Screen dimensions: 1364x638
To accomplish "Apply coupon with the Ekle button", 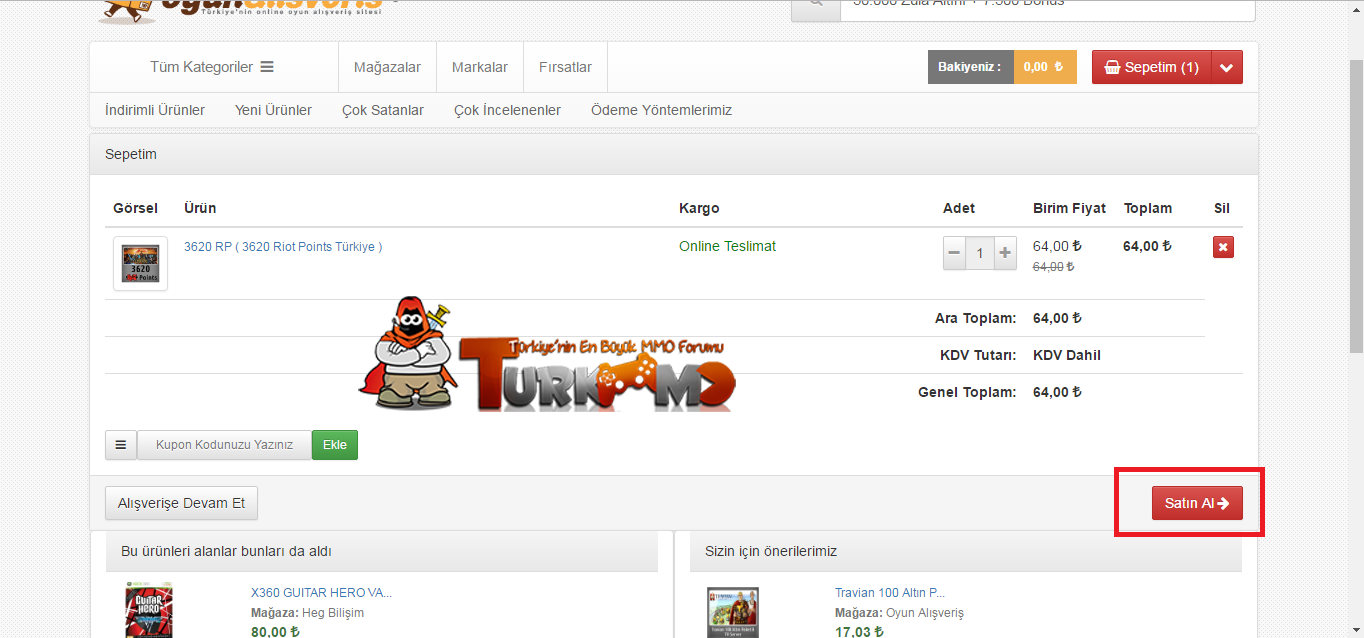I will coord(335,445).
